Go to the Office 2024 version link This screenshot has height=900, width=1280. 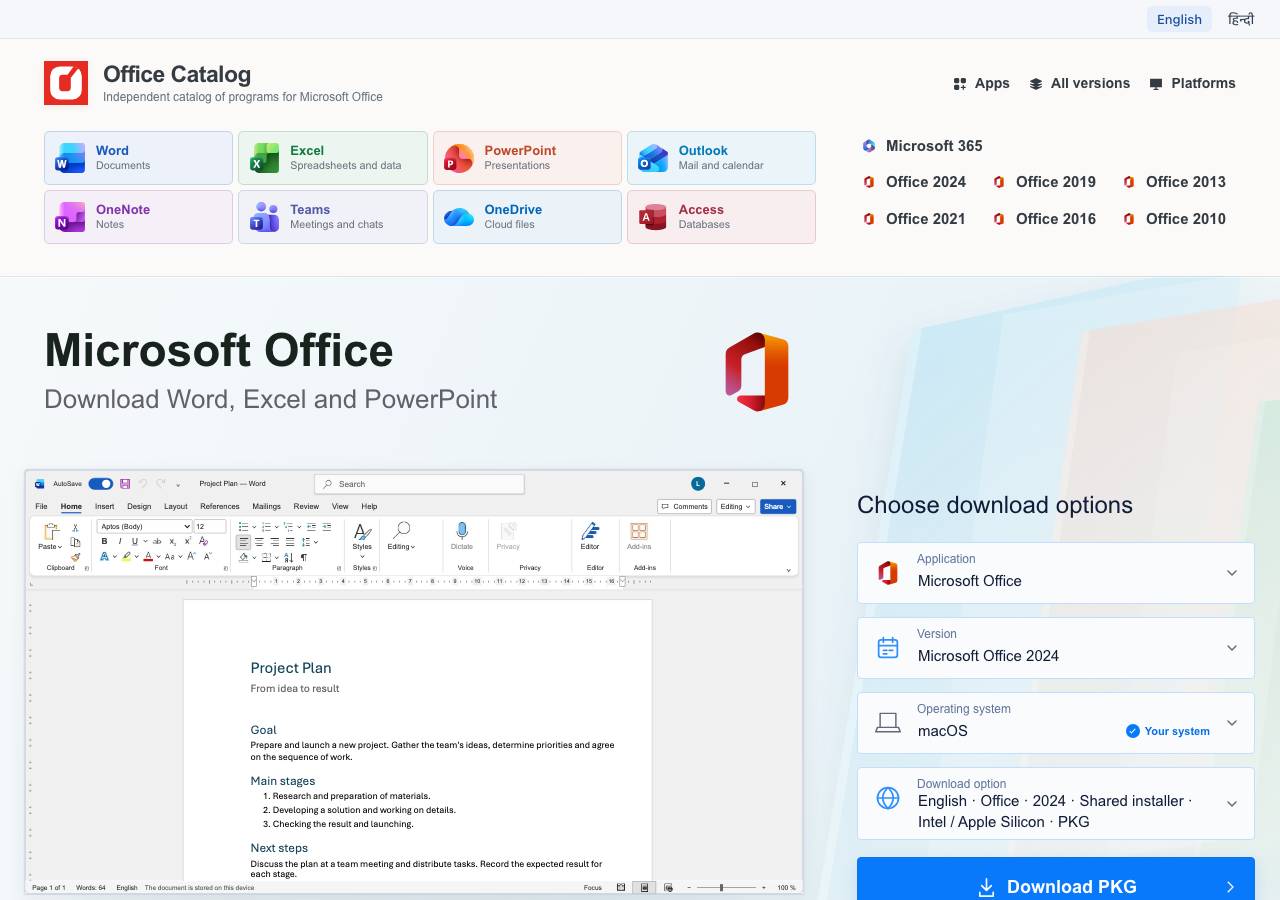pyautogui.click(x=914, y=182)
